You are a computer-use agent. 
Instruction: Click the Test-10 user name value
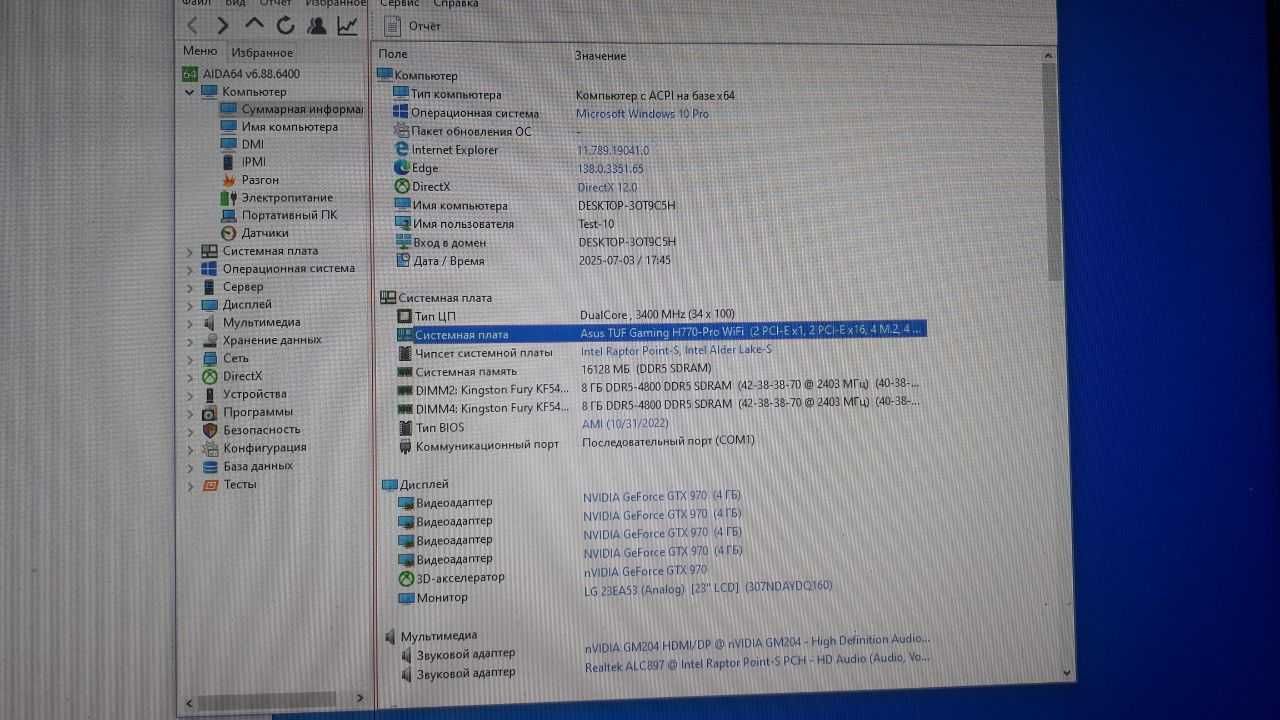click(596, 224)
